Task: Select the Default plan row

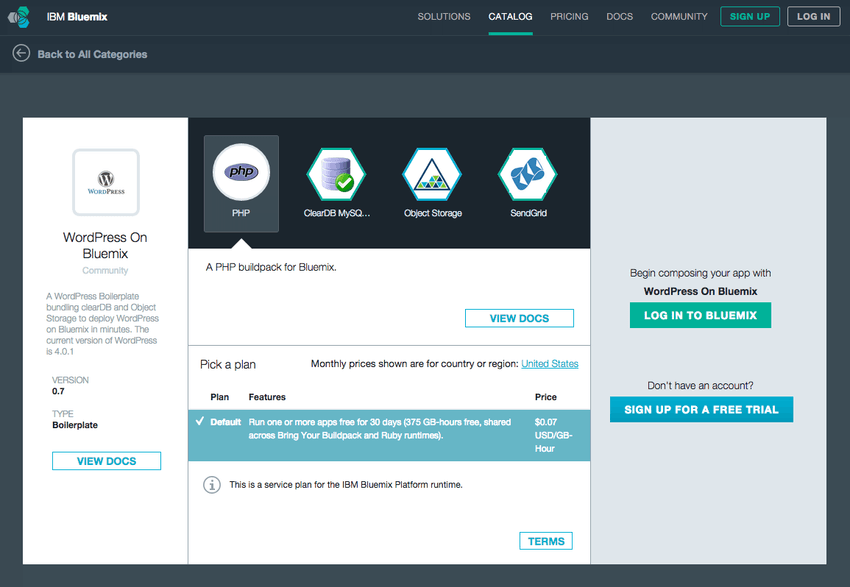Action: pyautogui.click(x=389, y=435)
